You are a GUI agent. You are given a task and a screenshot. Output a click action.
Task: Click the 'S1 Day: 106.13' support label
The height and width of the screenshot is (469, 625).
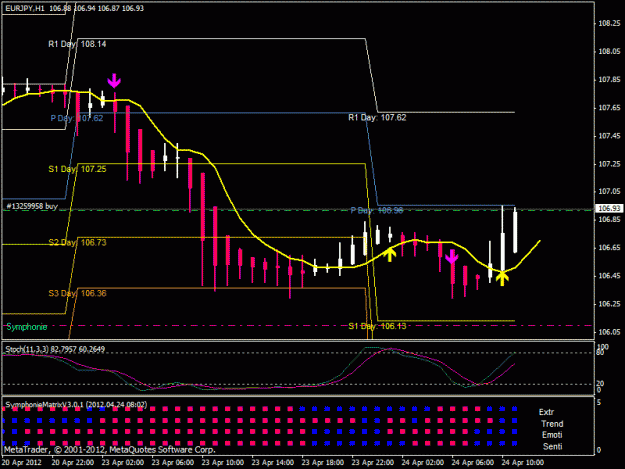point(377,326)
